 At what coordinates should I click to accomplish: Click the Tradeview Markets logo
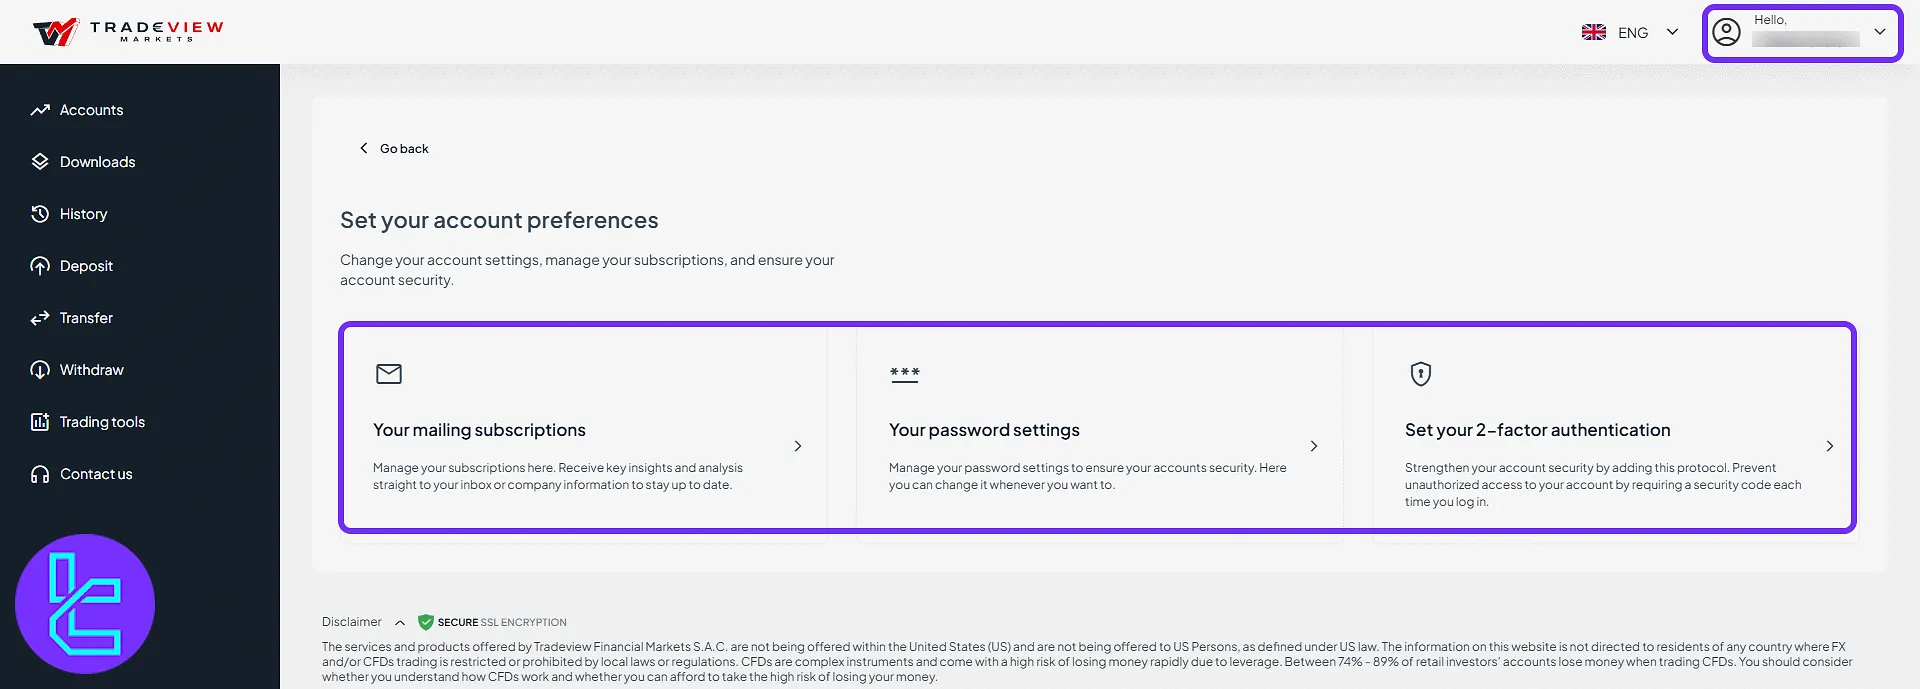pos(128,32)
